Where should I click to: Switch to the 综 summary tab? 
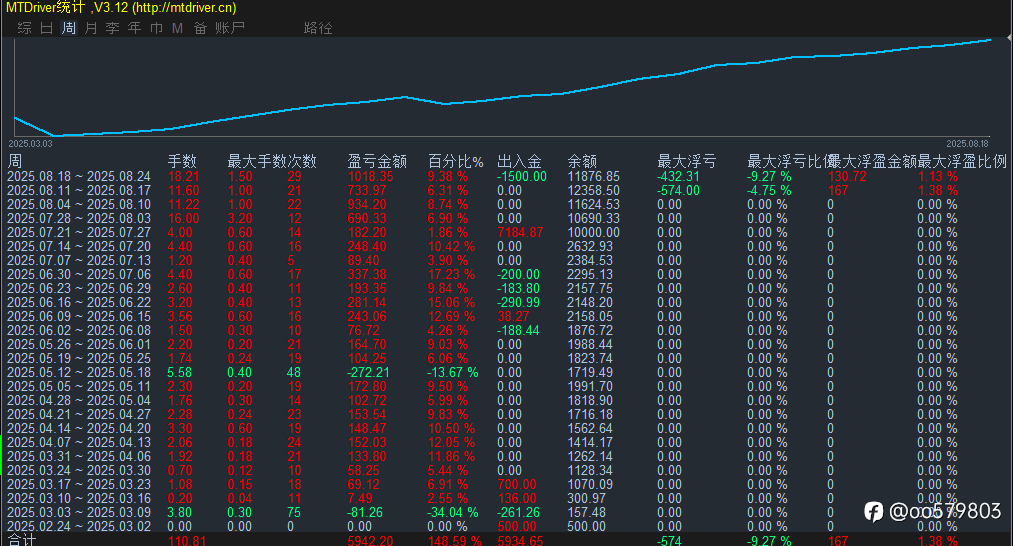point(25,28)
